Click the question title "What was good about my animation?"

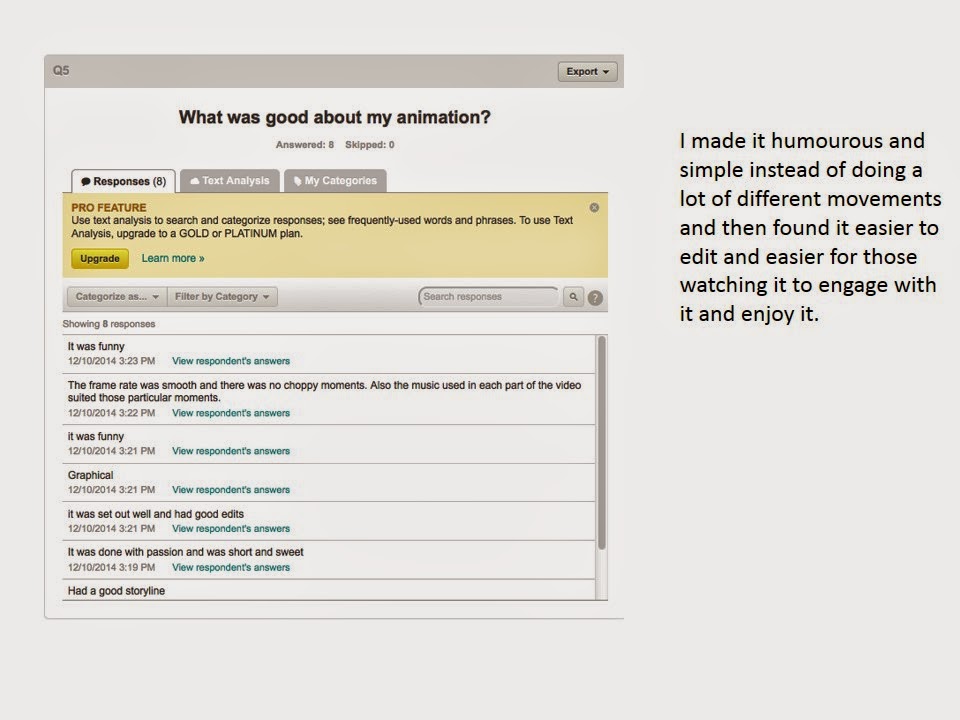click(x=335, y=117)
